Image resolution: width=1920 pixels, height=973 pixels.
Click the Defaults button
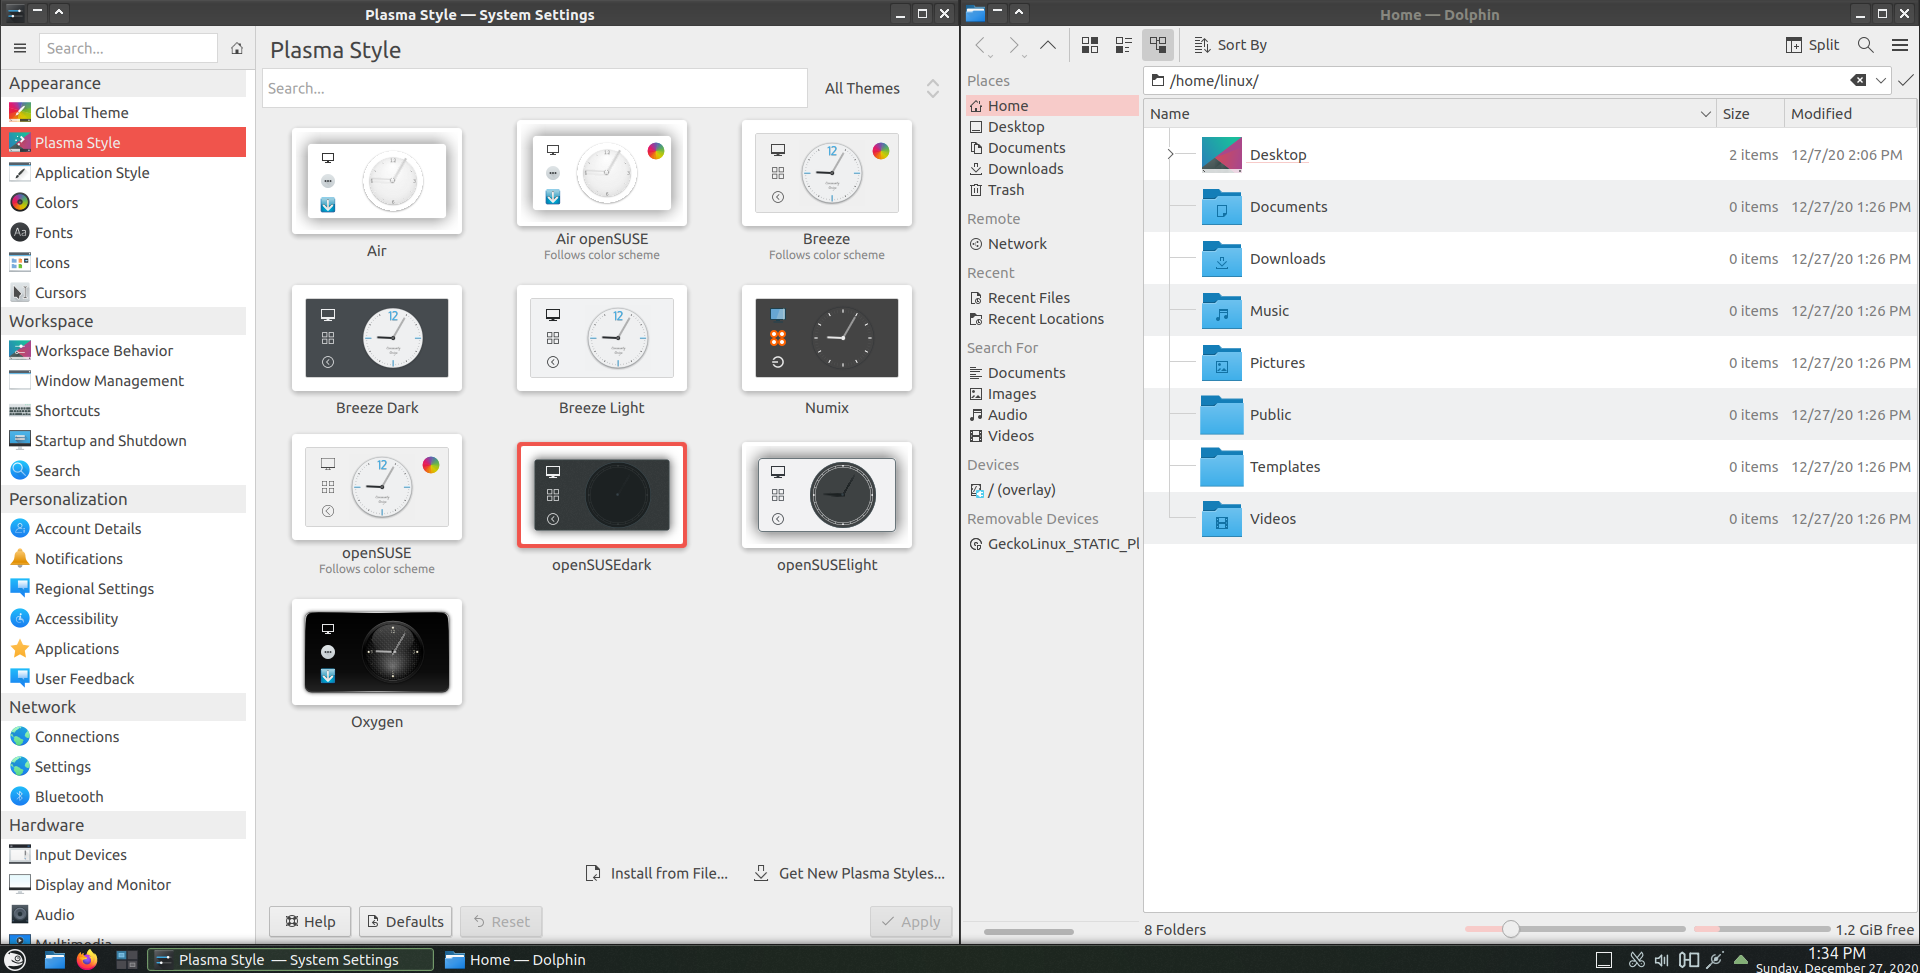[x=405, y=922]
